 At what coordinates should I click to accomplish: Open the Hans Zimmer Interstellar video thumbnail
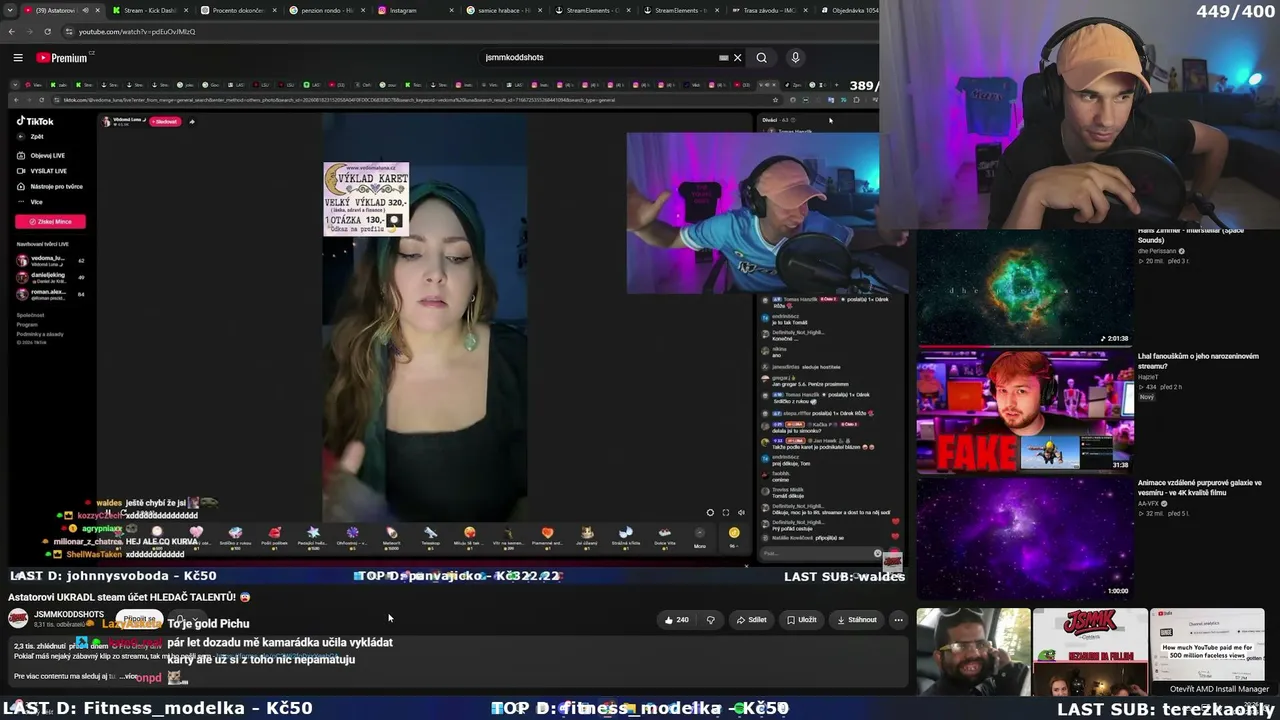(x=1025, y=287)
